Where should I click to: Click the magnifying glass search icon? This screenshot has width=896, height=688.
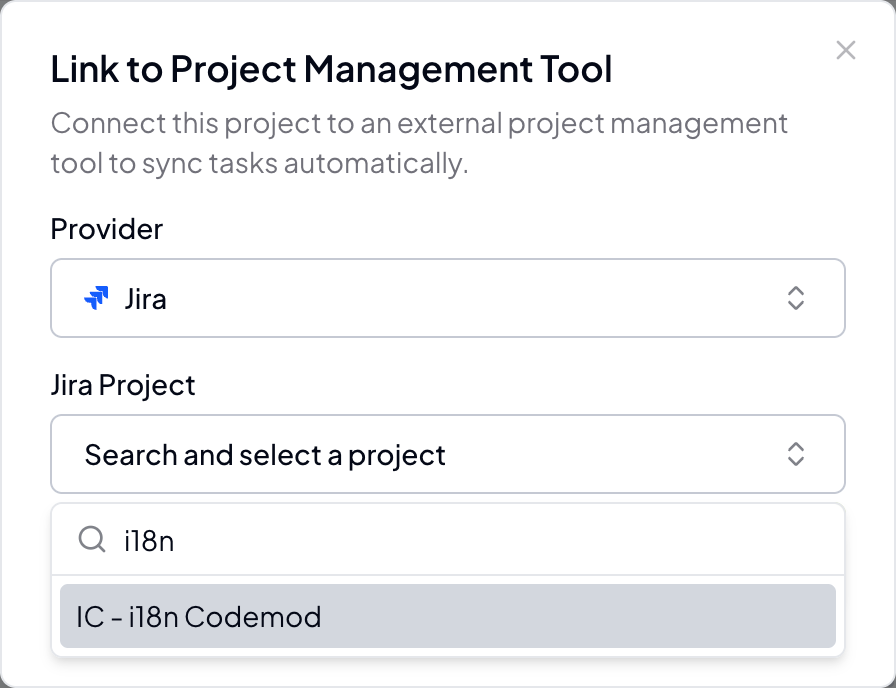tap(92, 540)
